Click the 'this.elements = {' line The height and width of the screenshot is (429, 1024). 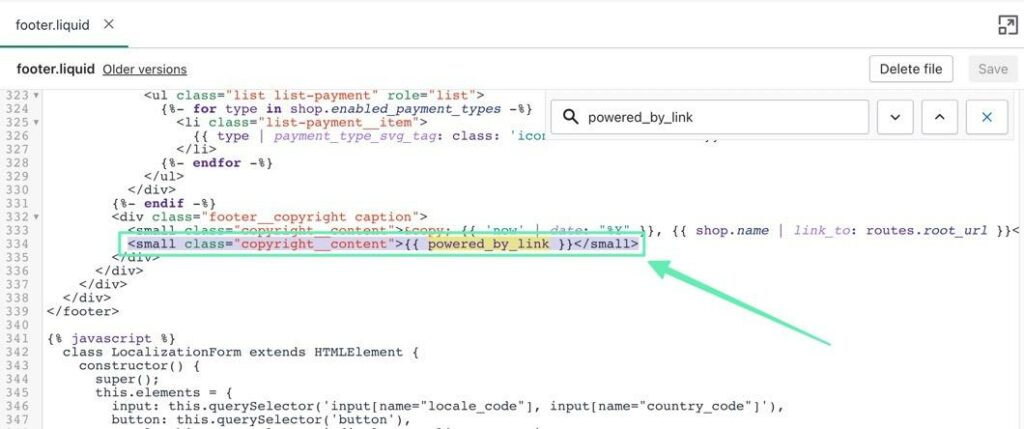coord(163,392)
